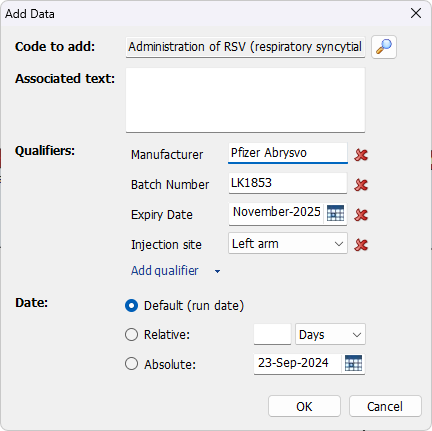Expand the Add qualifier arrow menu
This screenshot has height=431, width=432.
217,271
